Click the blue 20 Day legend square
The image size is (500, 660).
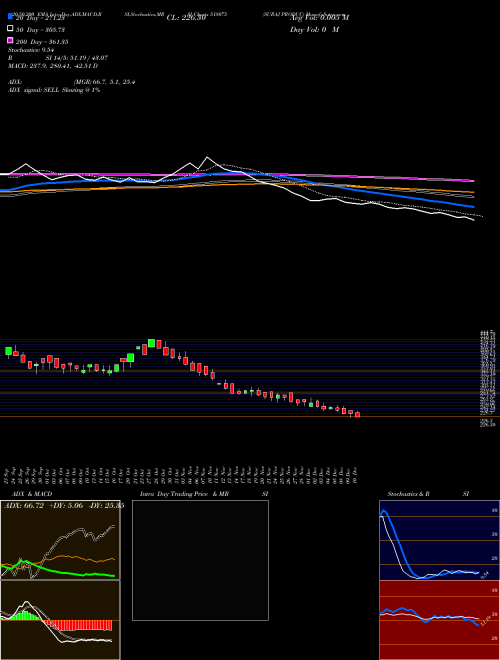tap(11, 16)
